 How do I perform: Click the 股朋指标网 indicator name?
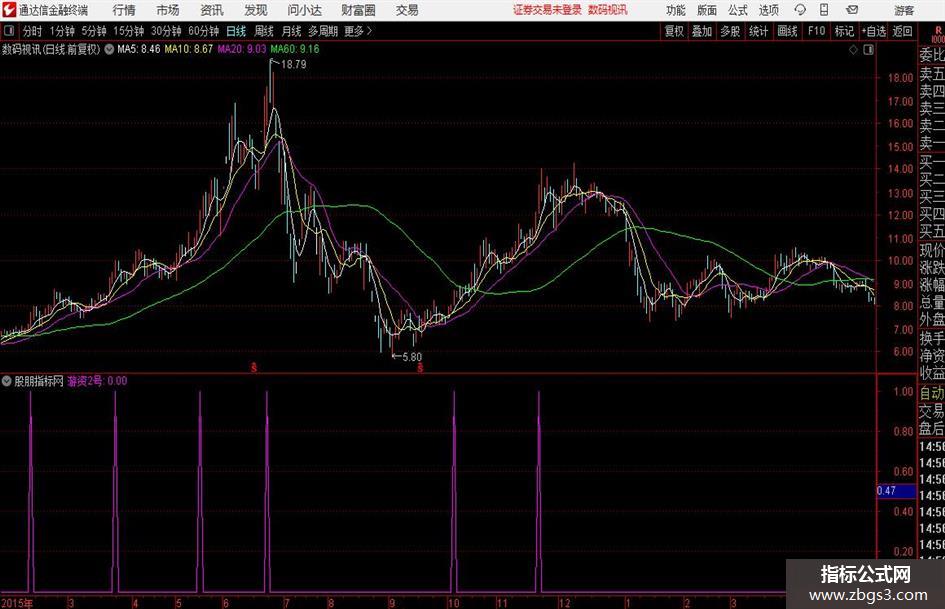pyautogui.click(x=39, y=381)
